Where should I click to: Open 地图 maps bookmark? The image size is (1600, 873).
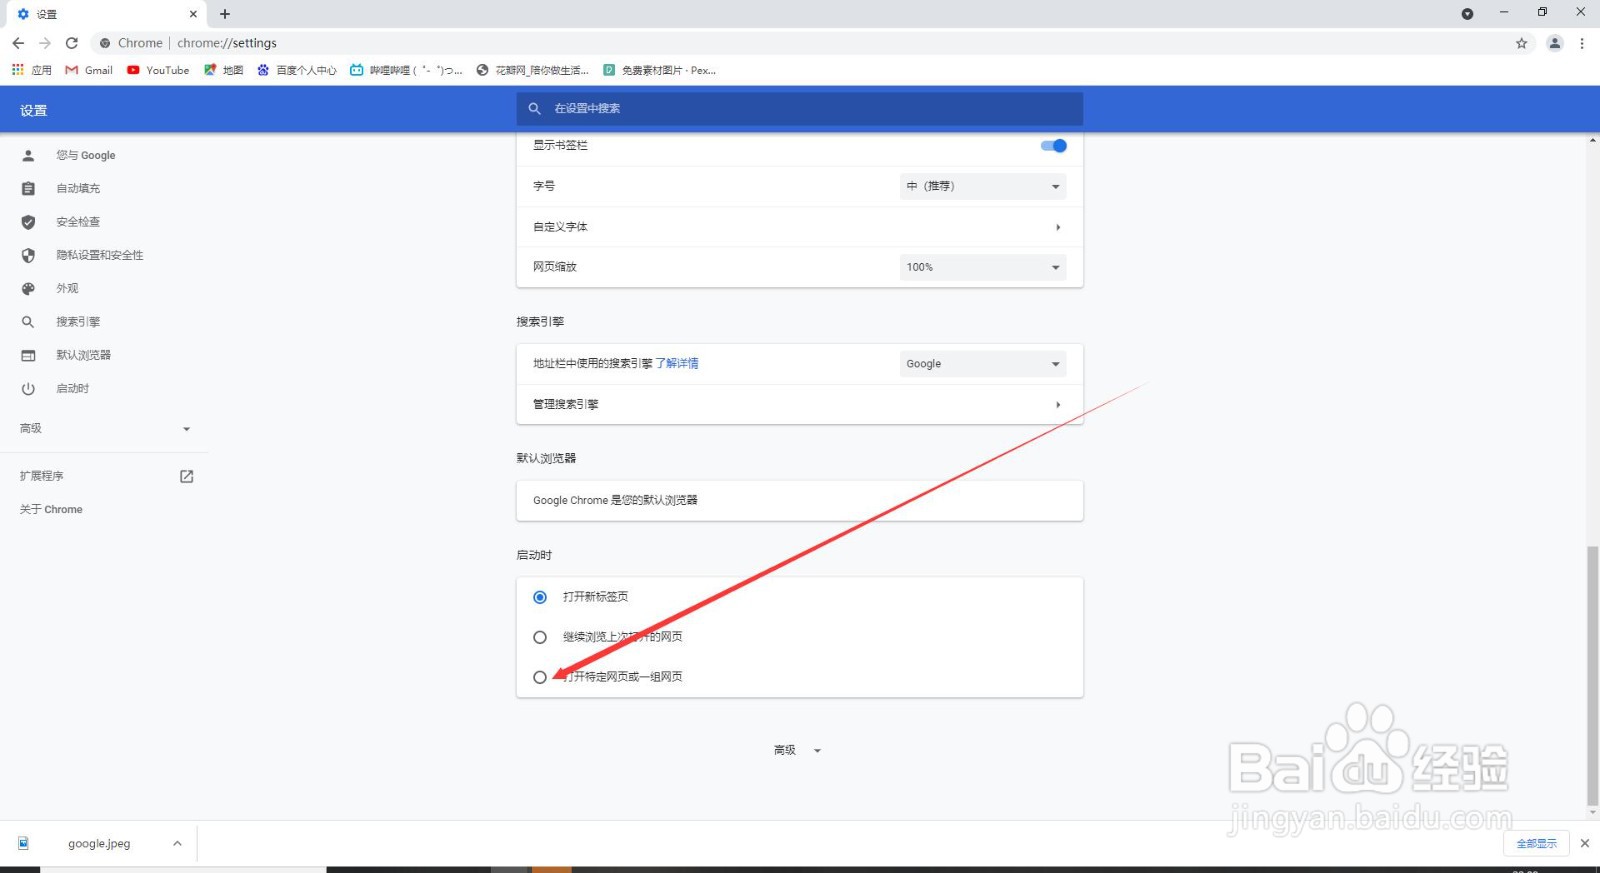(x=224, y=70)
